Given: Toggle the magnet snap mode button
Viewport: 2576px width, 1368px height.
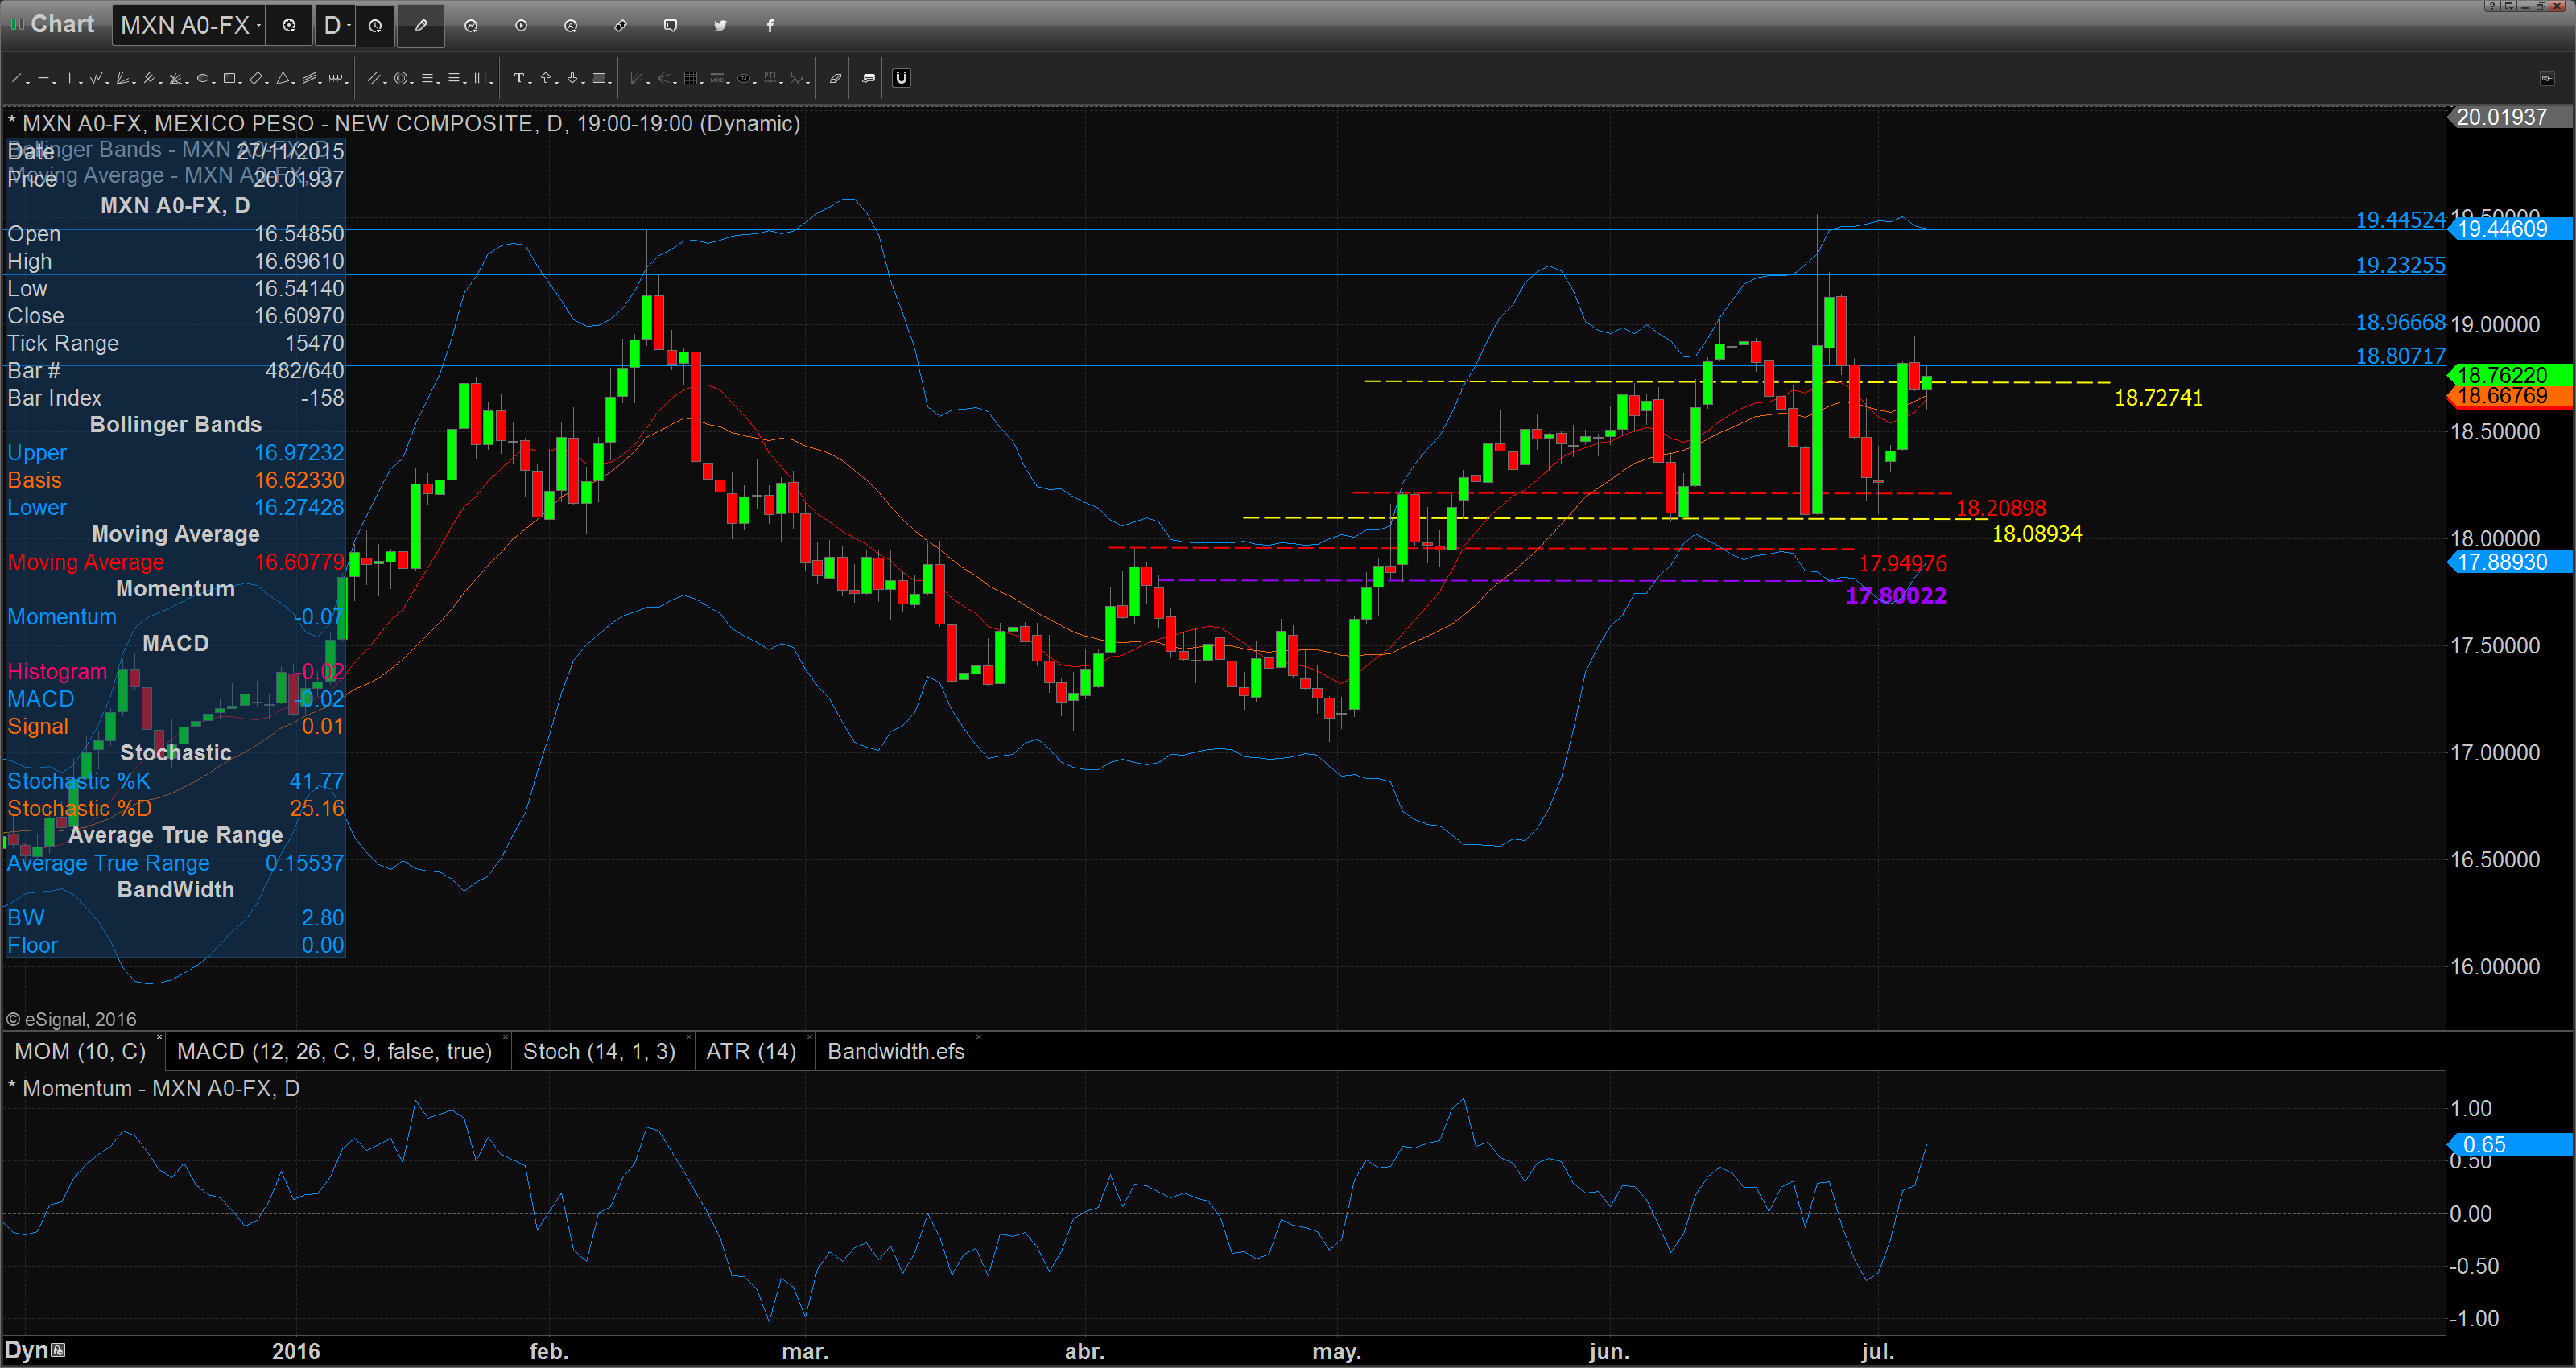Looking at the screenshot, I should coord(902,78).
